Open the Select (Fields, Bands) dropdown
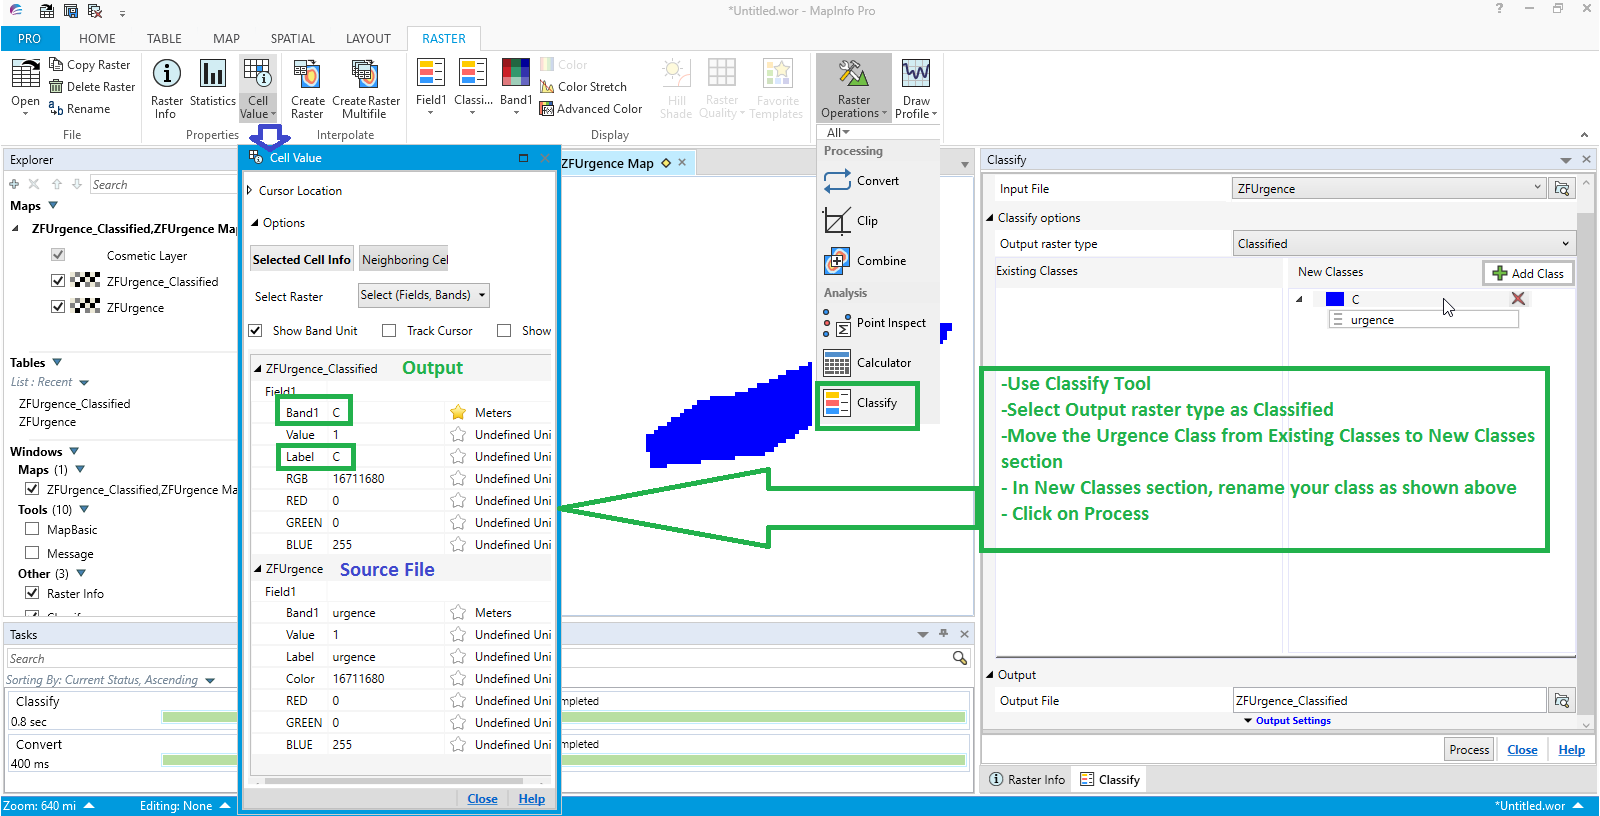1600x816 pixels. pos(423,295)
